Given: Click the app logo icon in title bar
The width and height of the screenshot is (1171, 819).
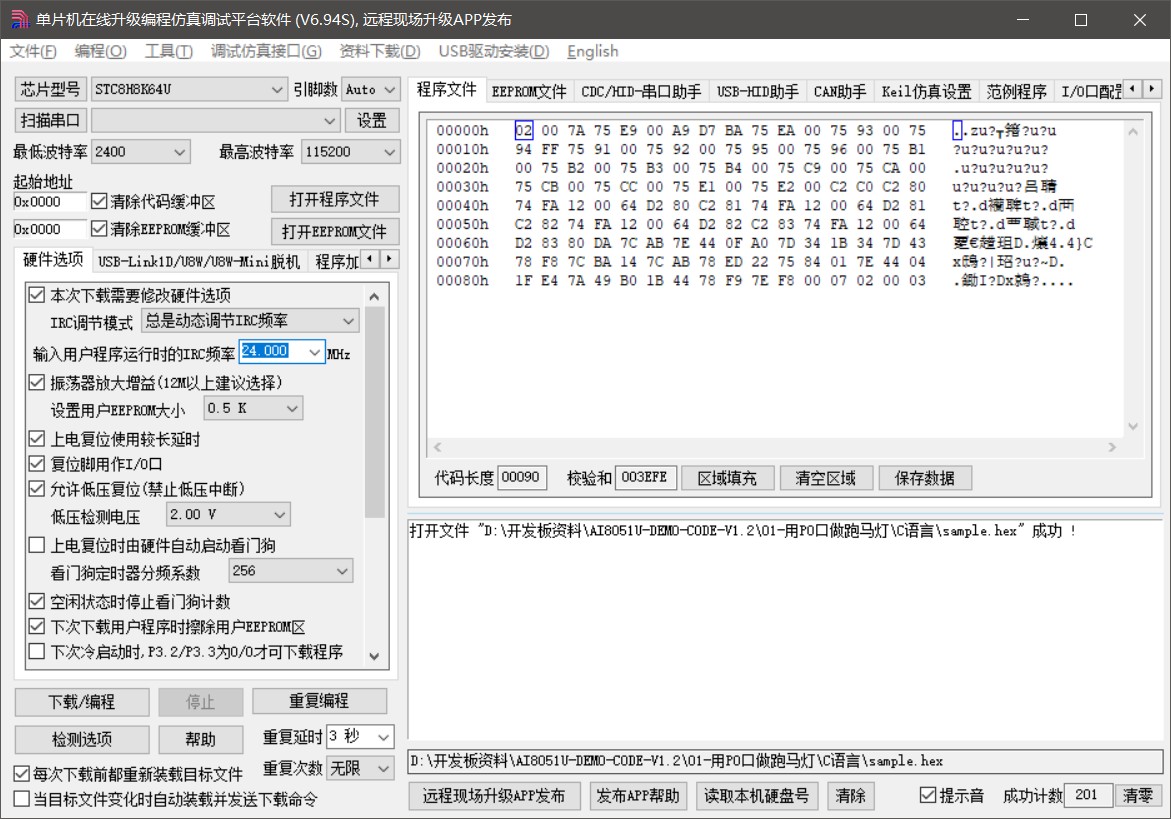Looking at the screenshot, I should [18, 20].
